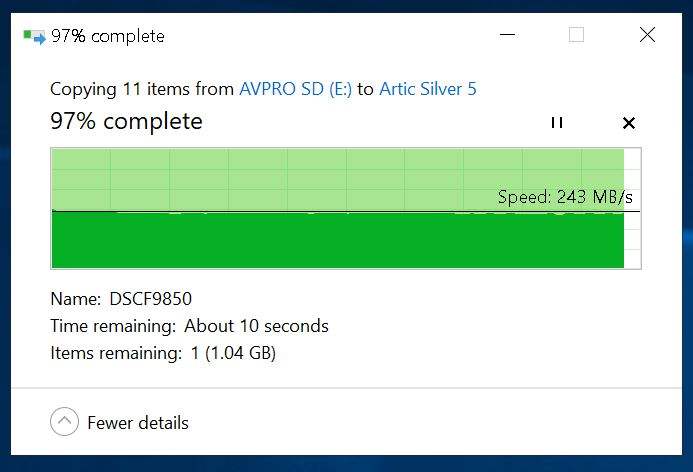The height and width of the screenshot is (472, 693).
Task: Click the light green upper graph area
Action: coord(338,180)
